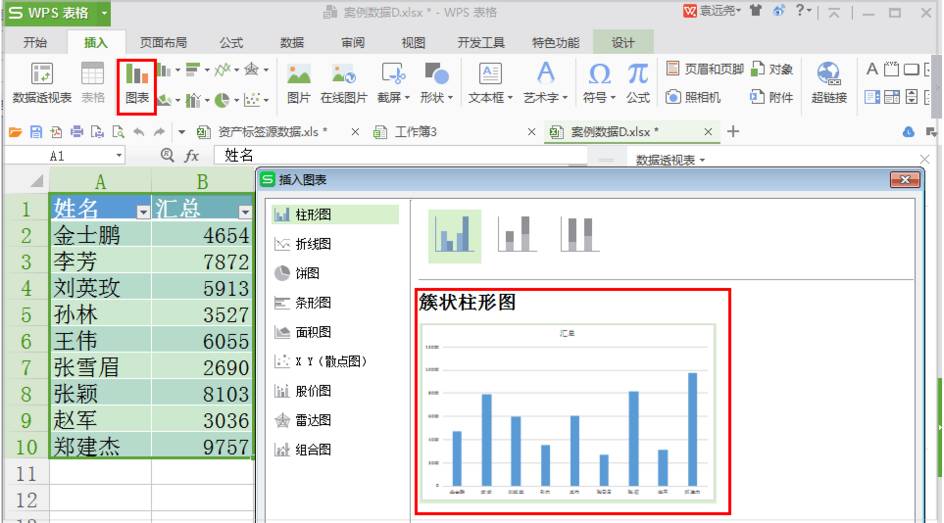The image size is (944, 523).
Task: Switch to the 审阅 ribbon tab
Action: (353, 43)
